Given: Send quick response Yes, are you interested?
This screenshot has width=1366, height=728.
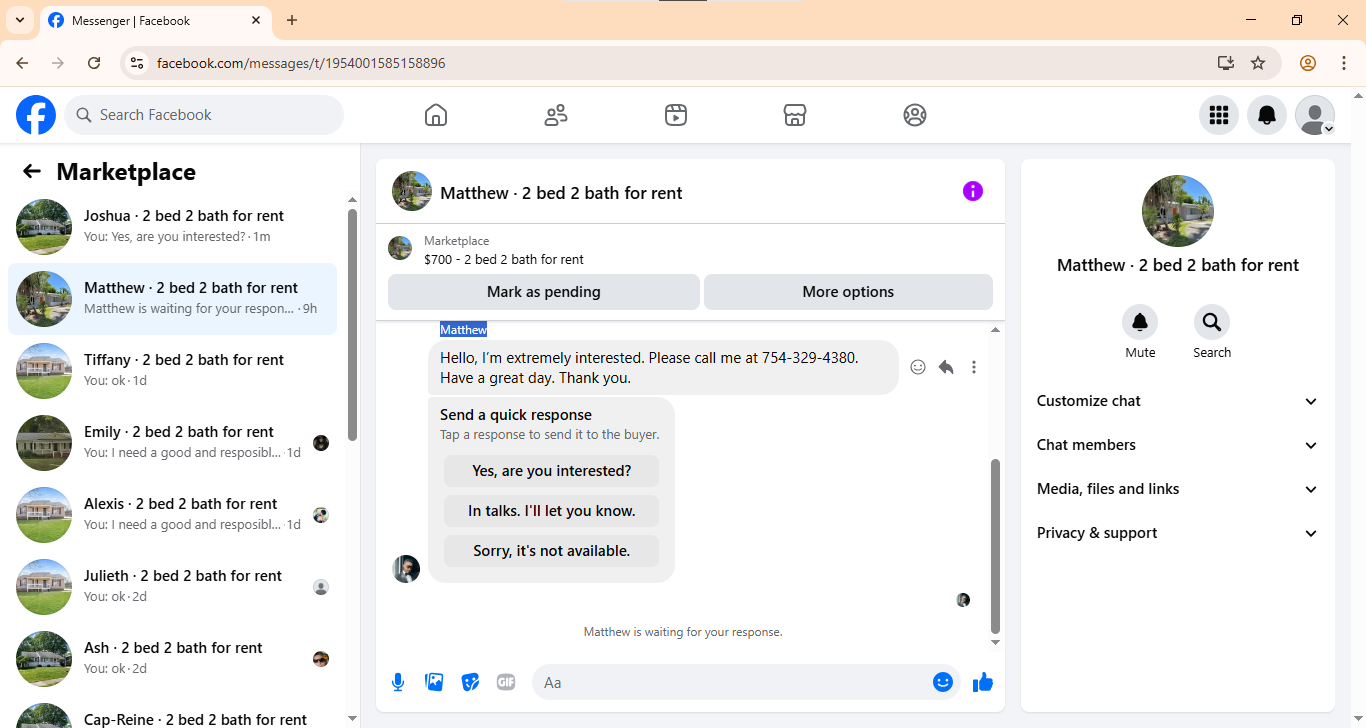Looking at the screenshot, I should click(552, 471).
